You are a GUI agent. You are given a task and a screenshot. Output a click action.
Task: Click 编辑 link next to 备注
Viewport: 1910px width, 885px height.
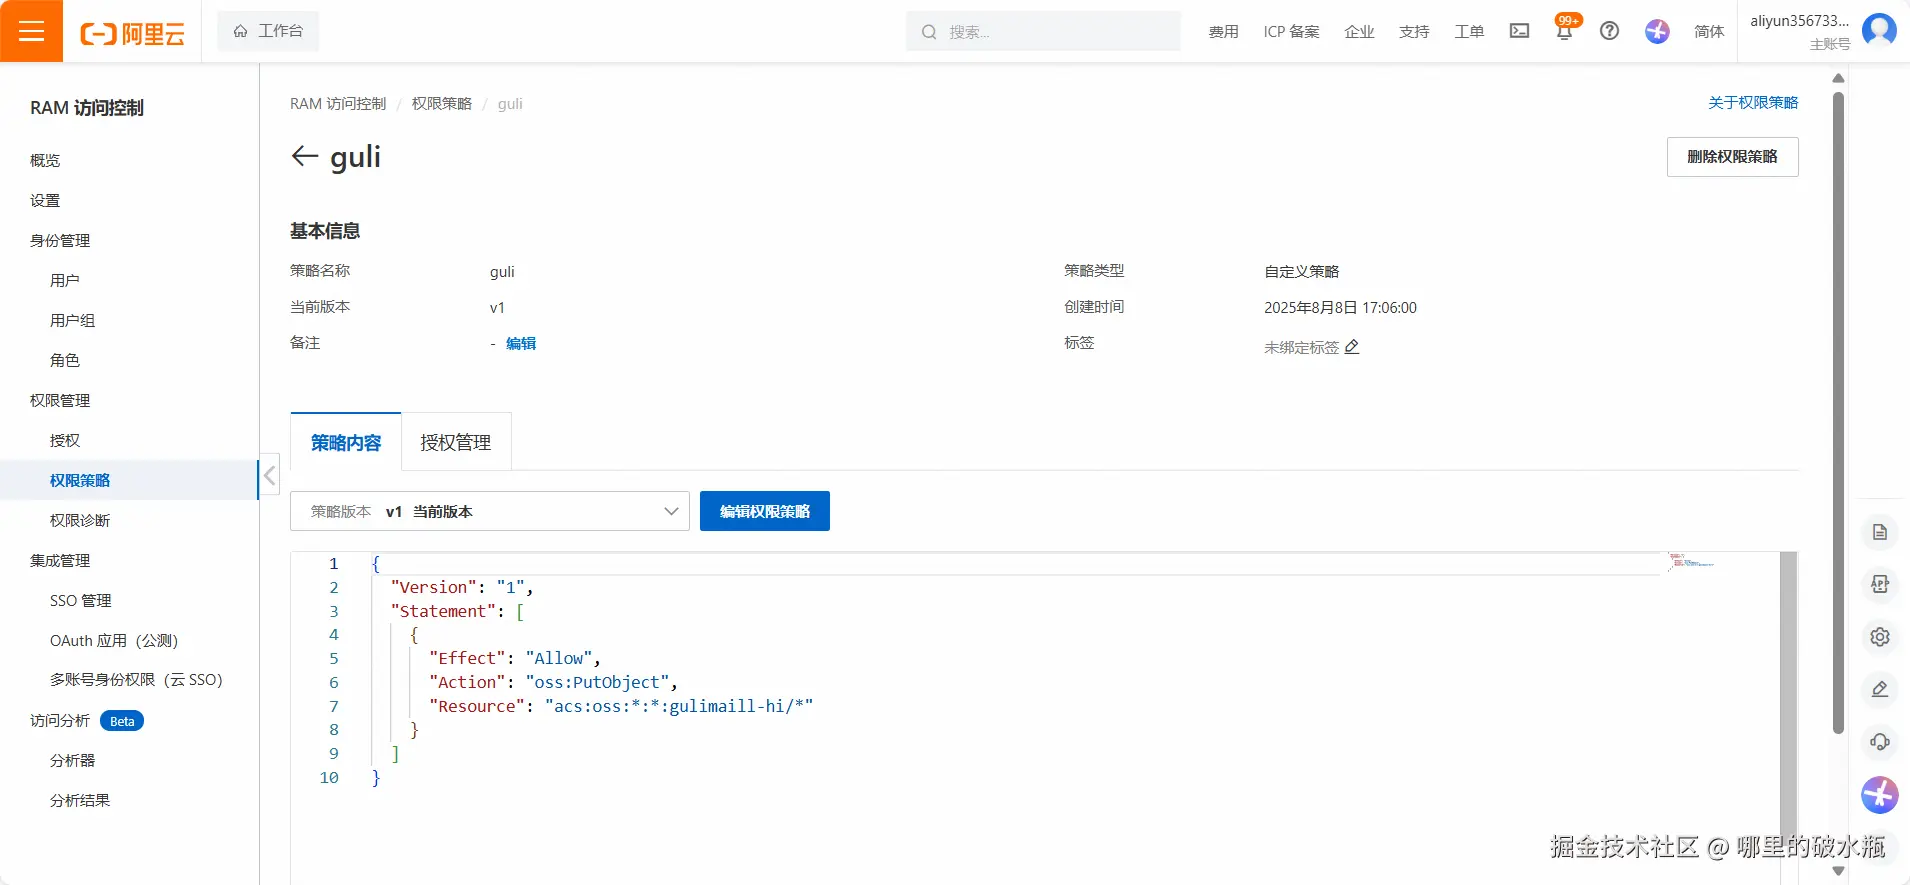point(521,343)
